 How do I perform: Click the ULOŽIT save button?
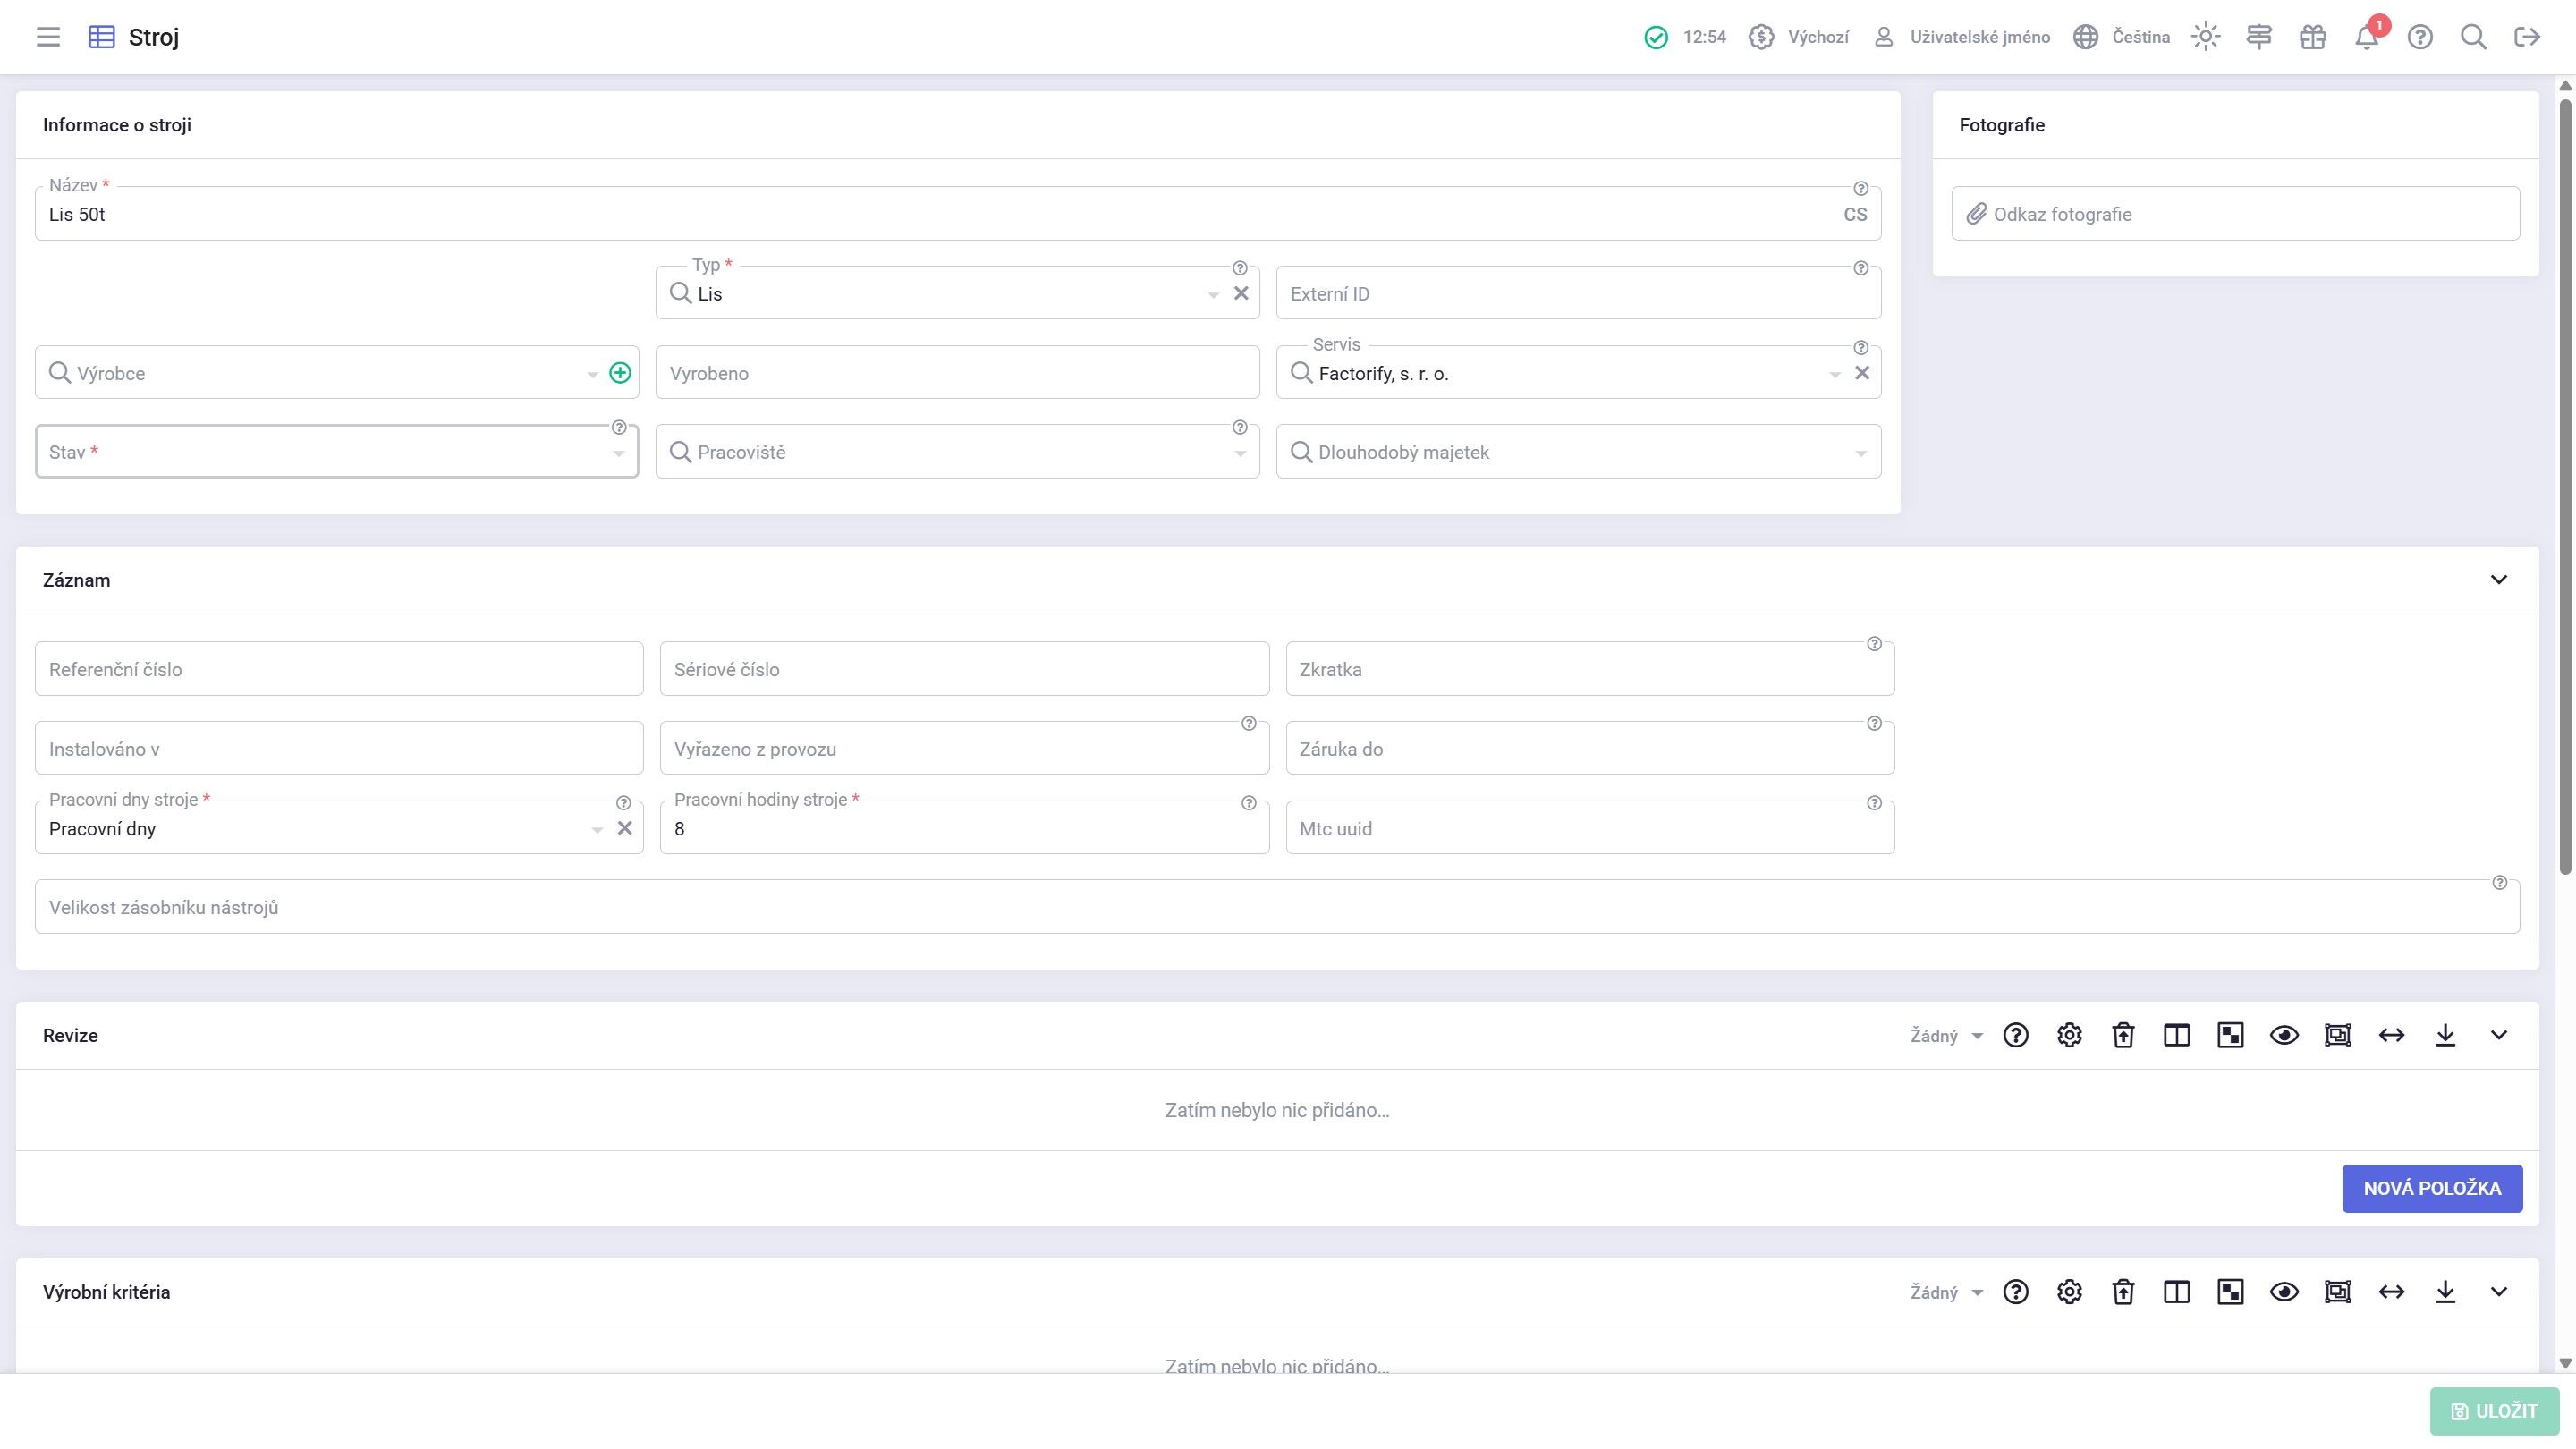(x=2494, y=1411)
